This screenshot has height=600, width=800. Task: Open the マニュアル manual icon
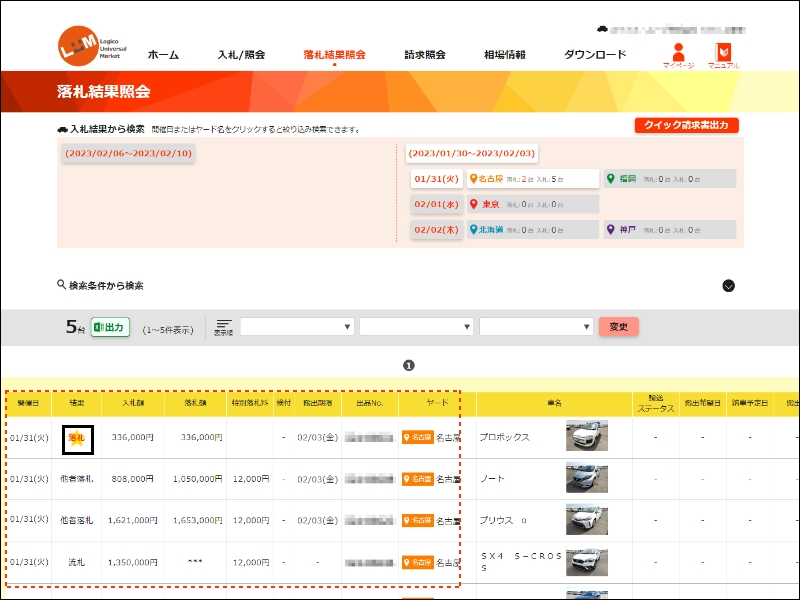[x=722, y=54]
